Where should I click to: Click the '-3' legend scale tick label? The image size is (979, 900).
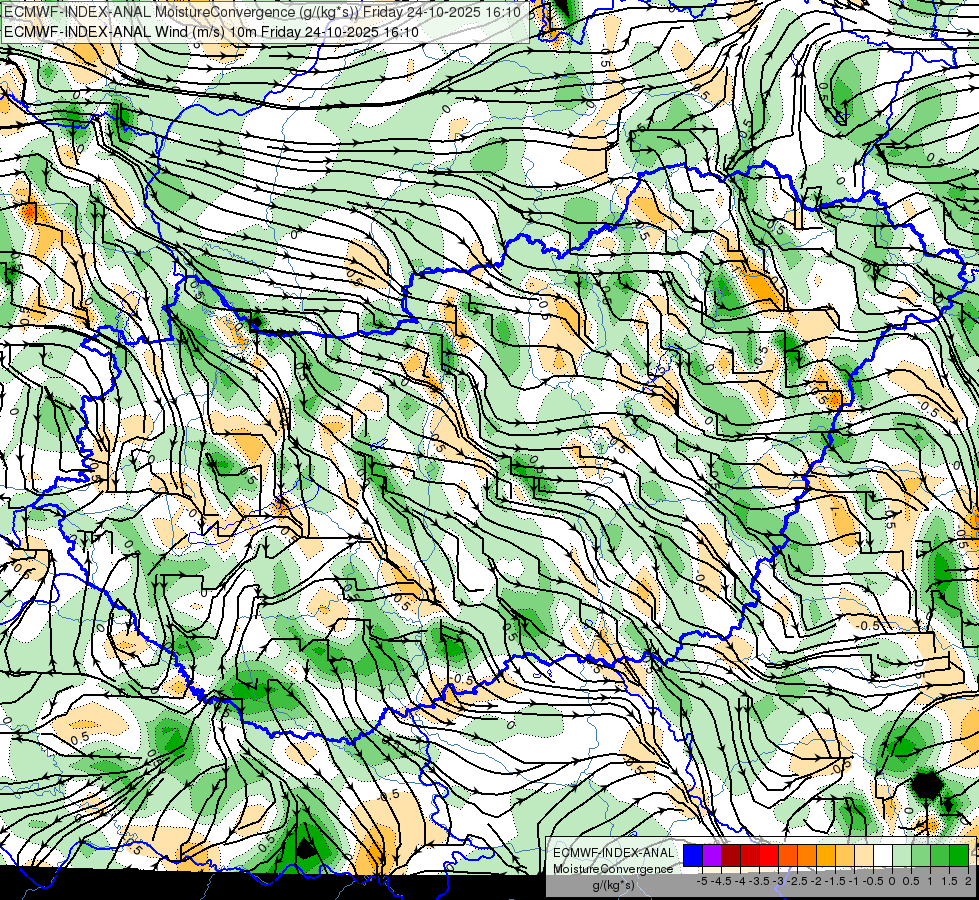(x=779, y=882)
